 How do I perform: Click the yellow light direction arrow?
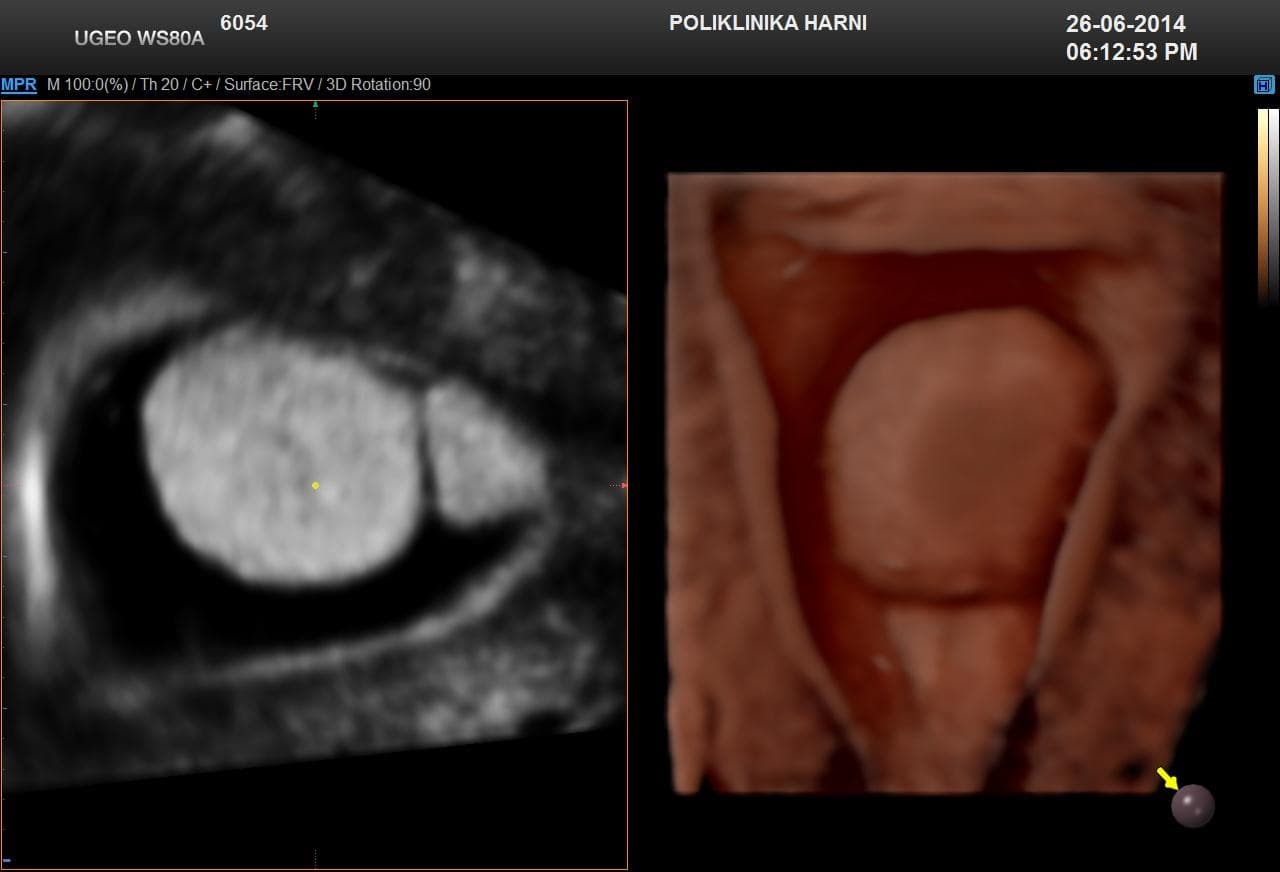click(1167, 777)
